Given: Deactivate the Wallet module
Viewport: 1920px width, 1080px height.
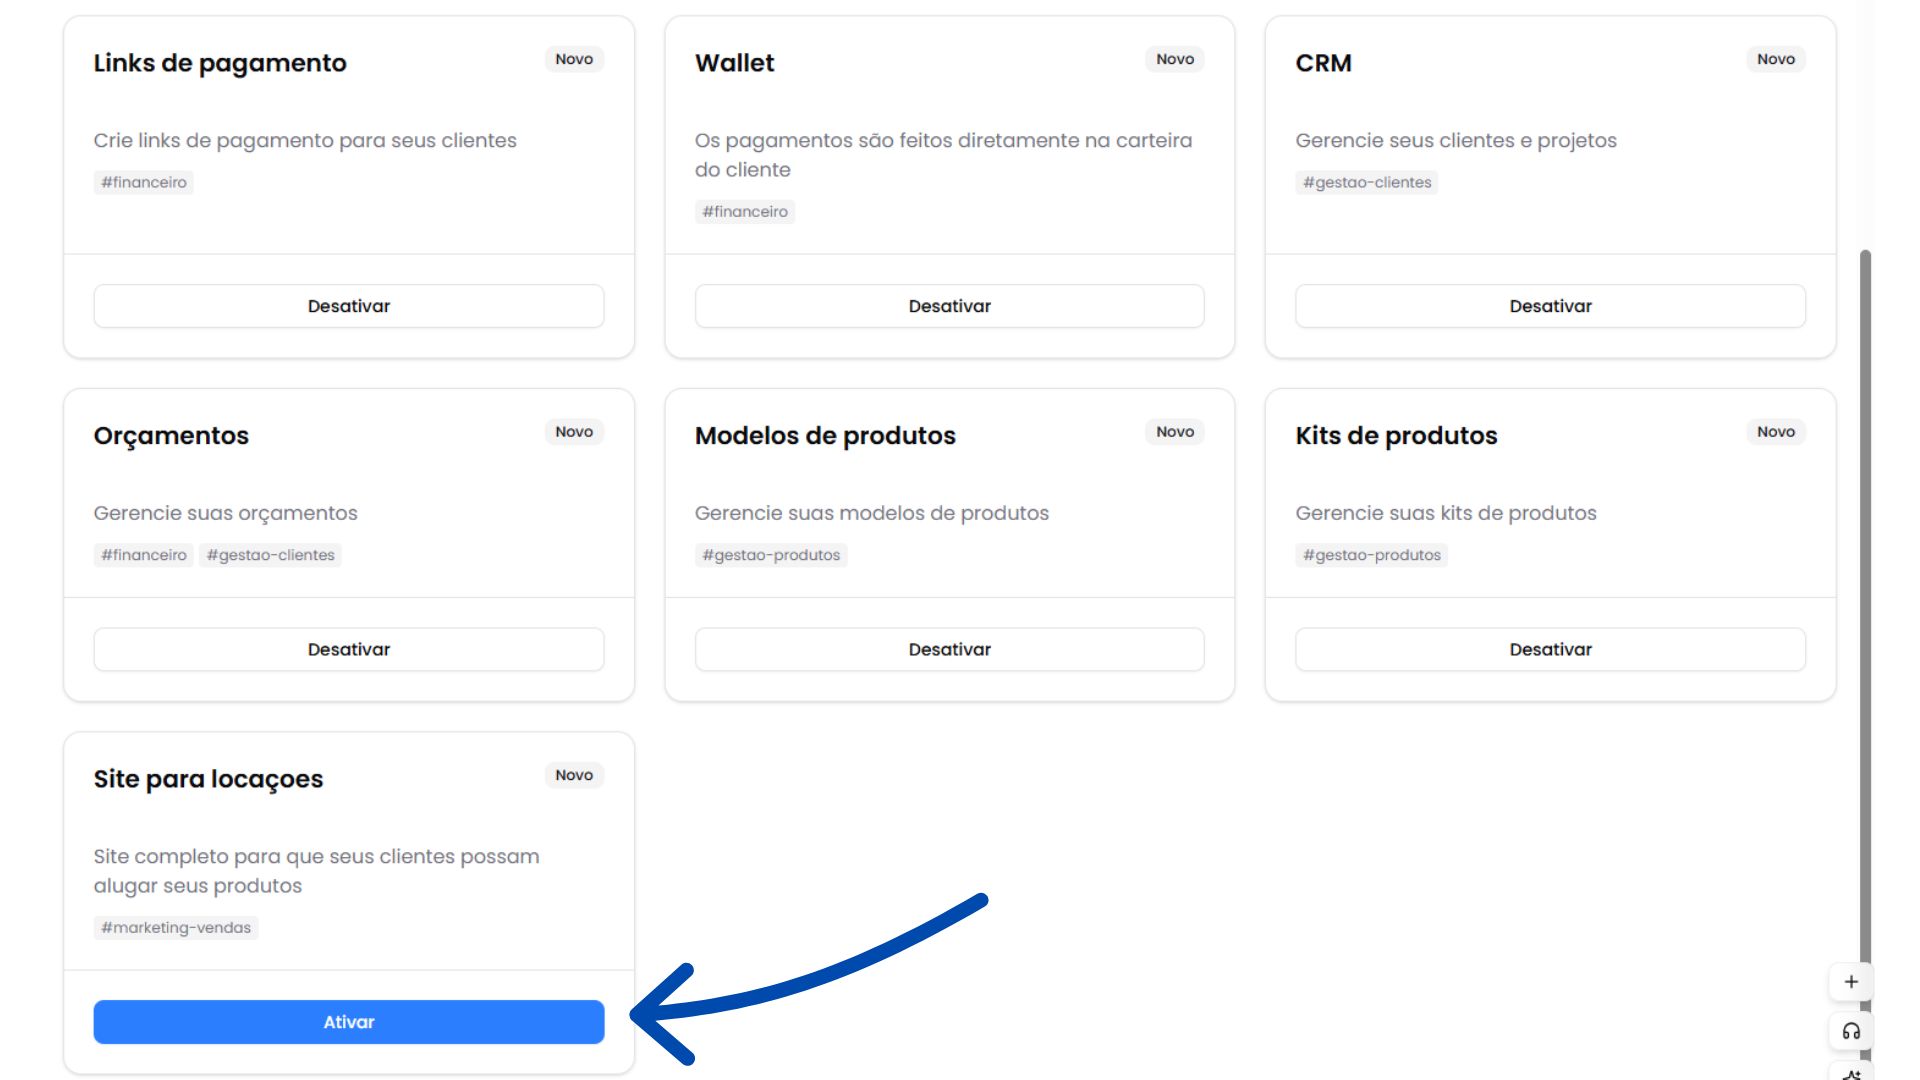Looking at the screenshot, I should [949, 306].
